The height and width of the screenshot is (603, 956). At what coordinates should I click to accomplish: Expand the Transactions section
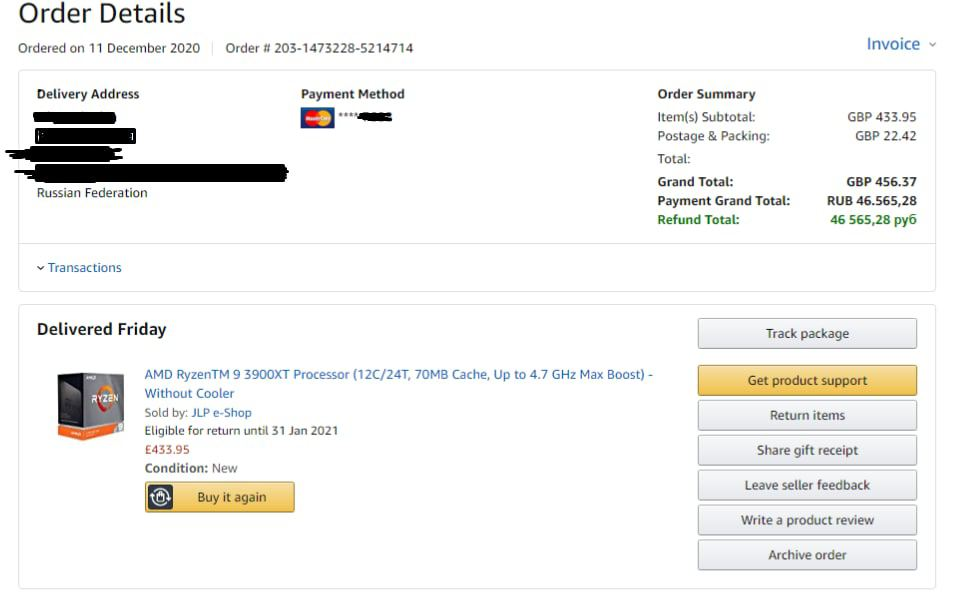(x=79, y=268)
